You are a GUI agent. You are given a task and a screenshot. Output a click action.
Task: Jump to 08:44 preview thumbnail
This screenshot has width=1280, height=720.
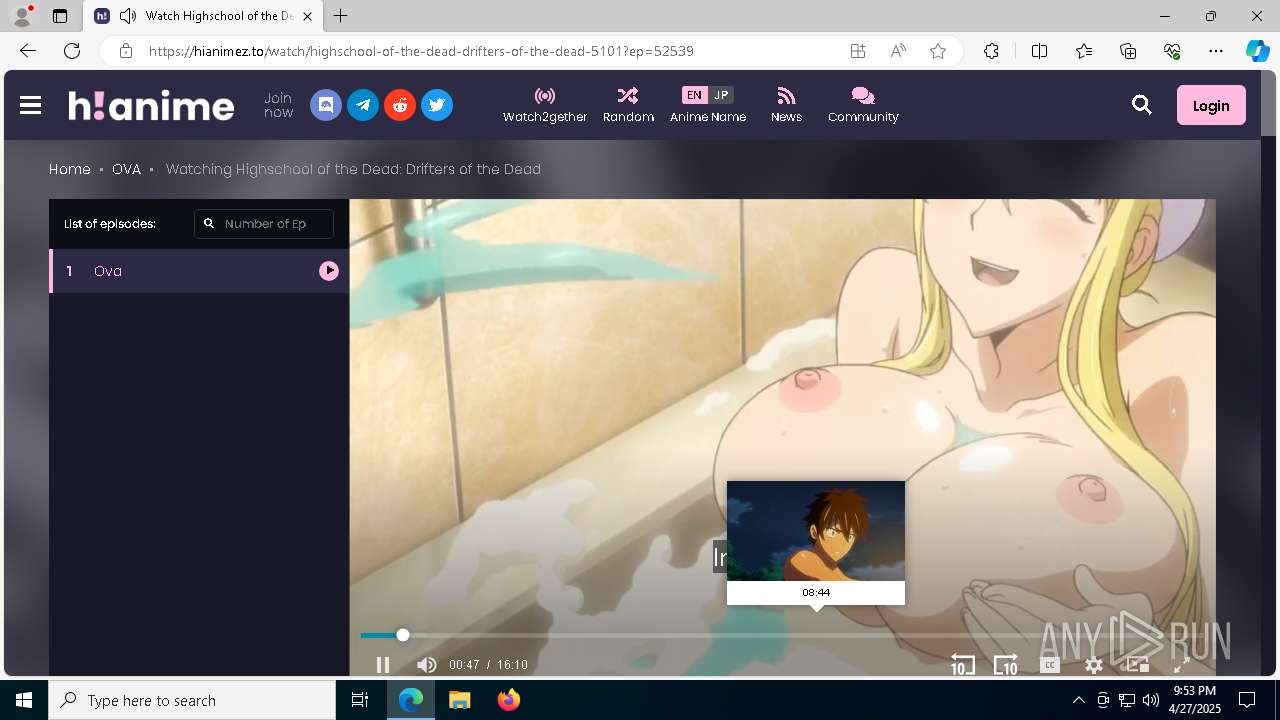click(x=816, y=542)
